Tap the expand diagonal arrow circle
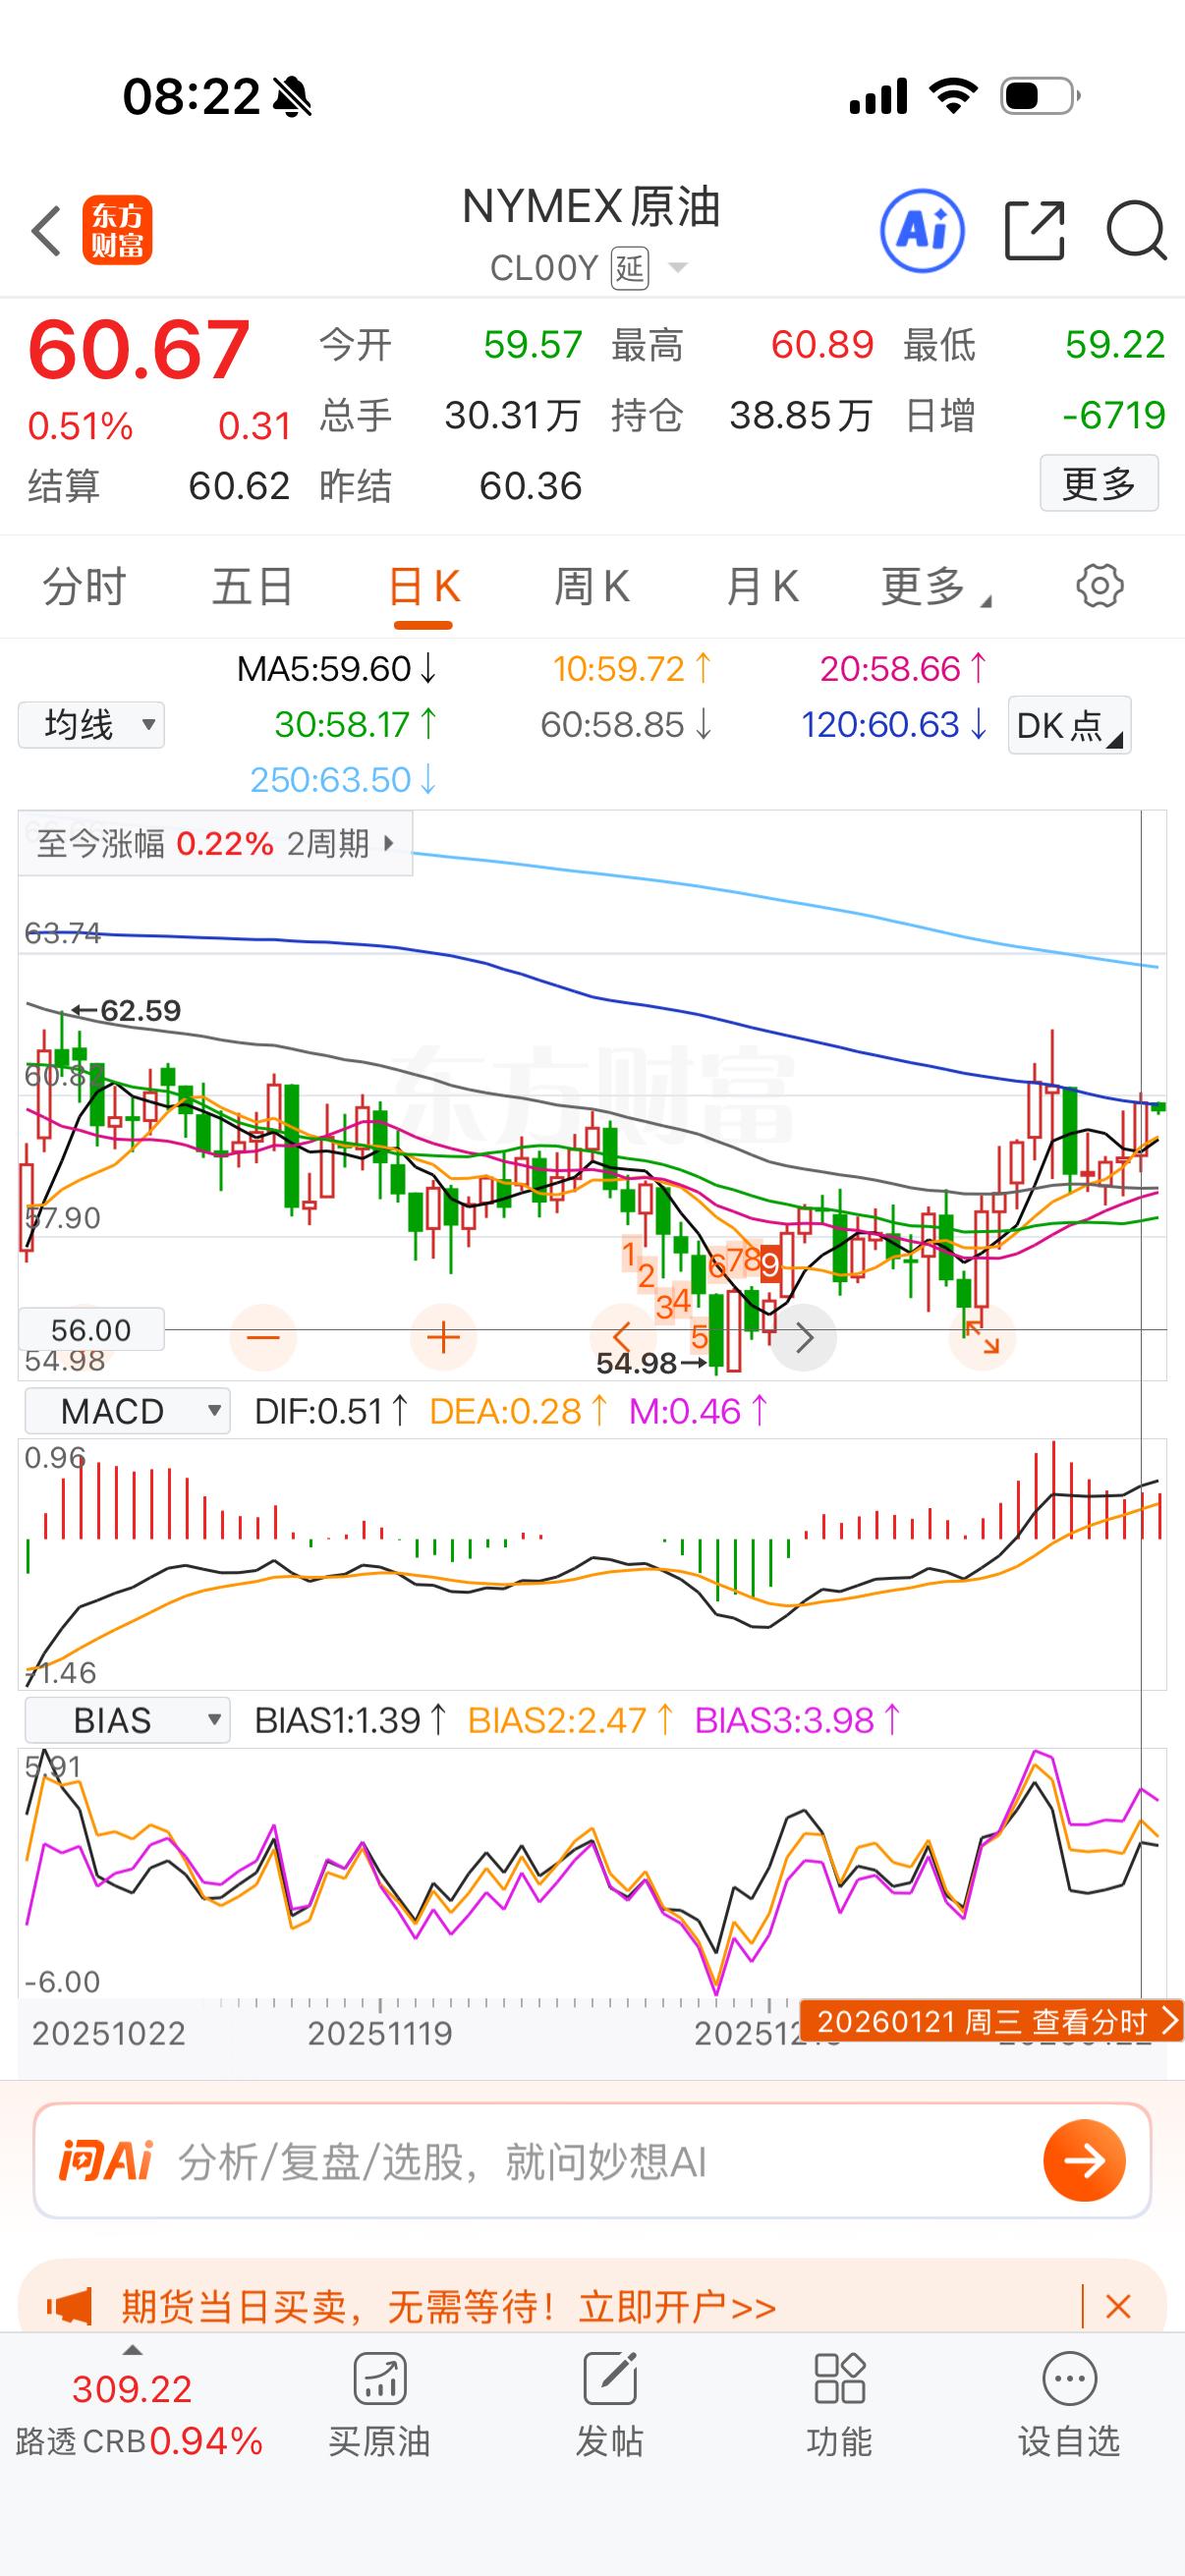The image size is (1185, 2576). click(x=983, y=1337)
